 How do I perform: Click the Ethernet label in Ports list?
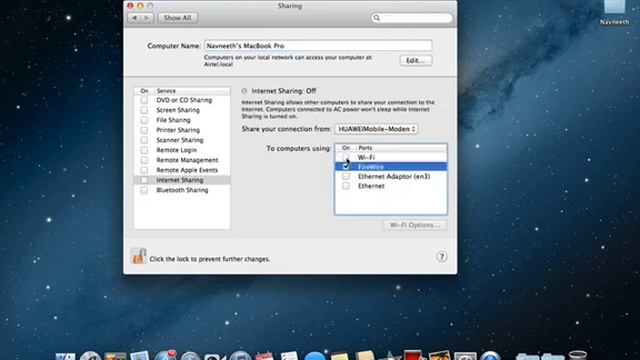click(371, 186)
